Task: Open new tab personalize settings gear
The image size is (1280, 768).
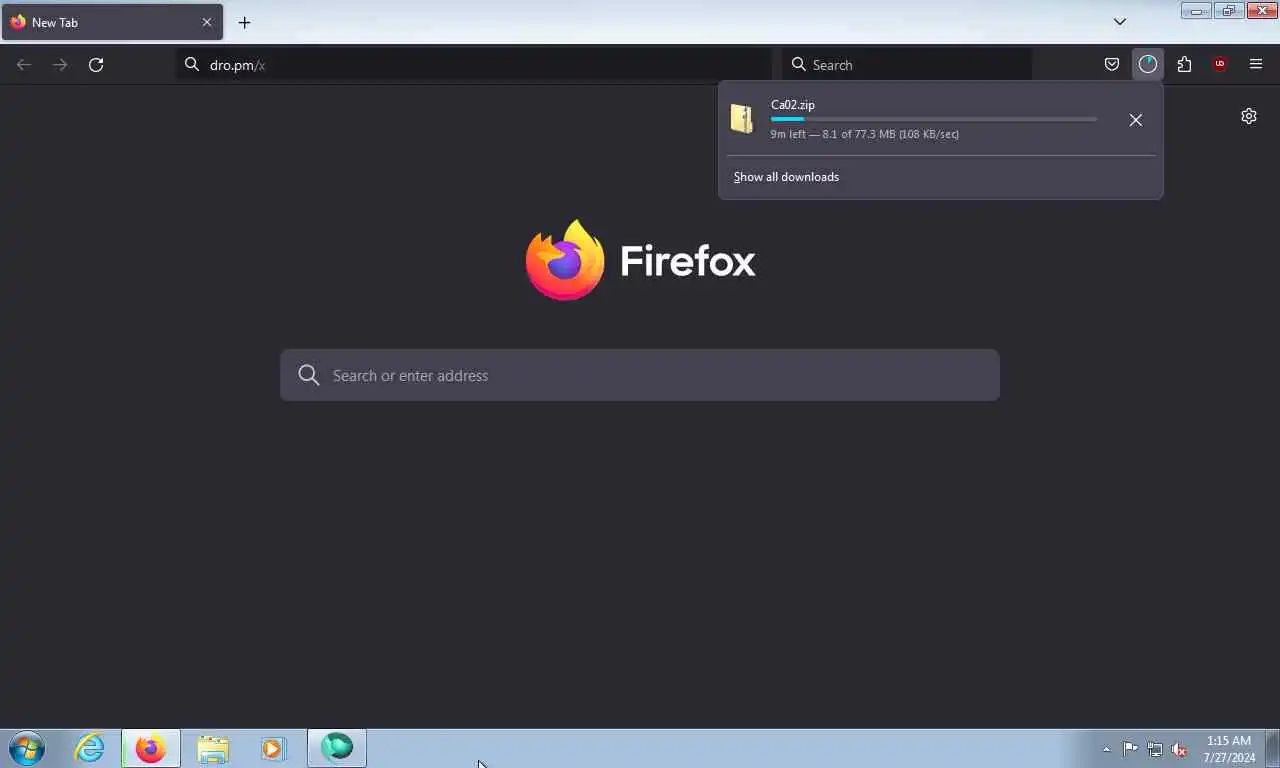Action: 1249,116
